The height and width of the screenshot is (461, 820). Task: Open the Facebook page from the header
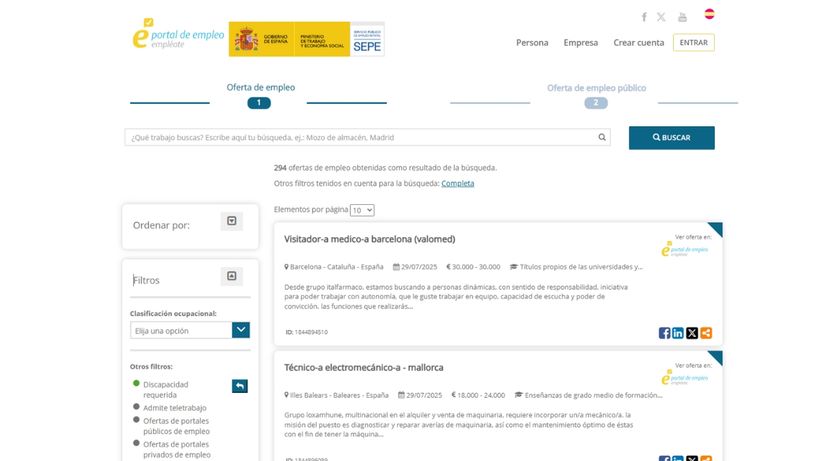click(x=644, y=17)
